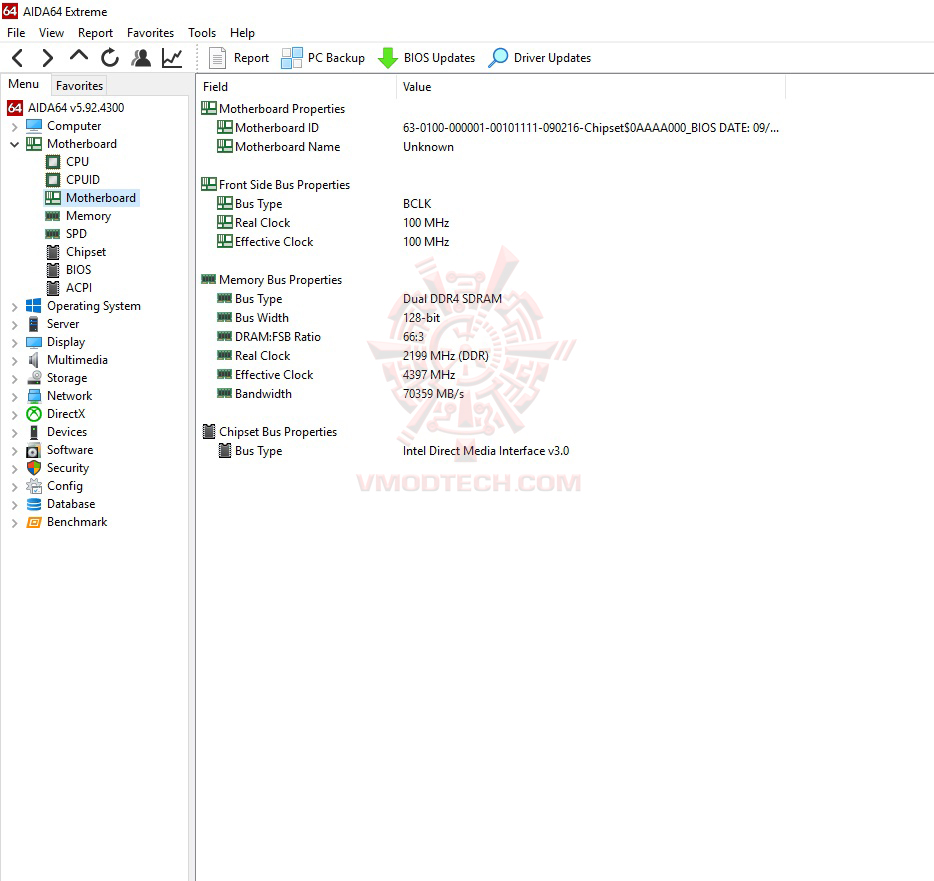Click the Back navigation arrow
Screen dimensions: 934x881
(17, 58)
